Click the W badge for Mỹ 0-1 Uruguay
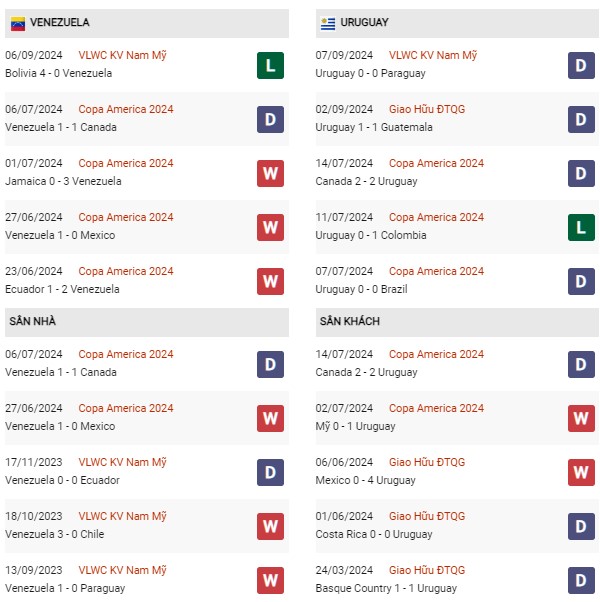 click(581, 418)
